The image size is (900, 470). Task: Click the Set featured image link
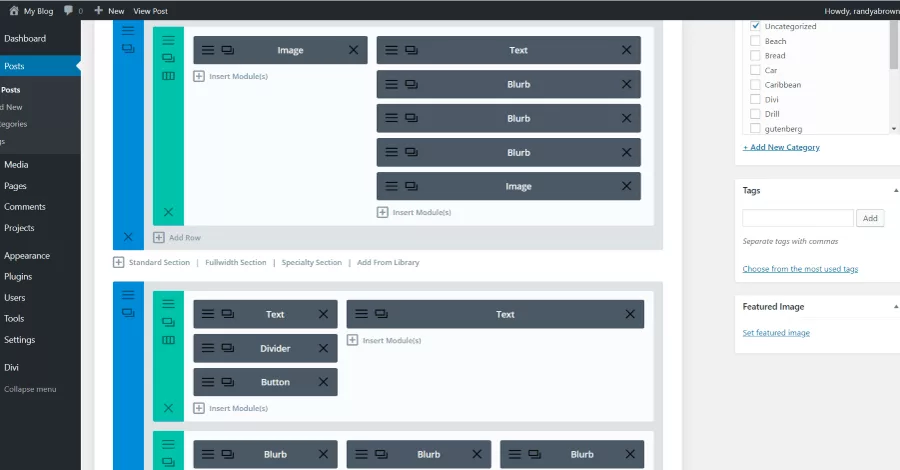pyautogui.click(x=776, y=333)
